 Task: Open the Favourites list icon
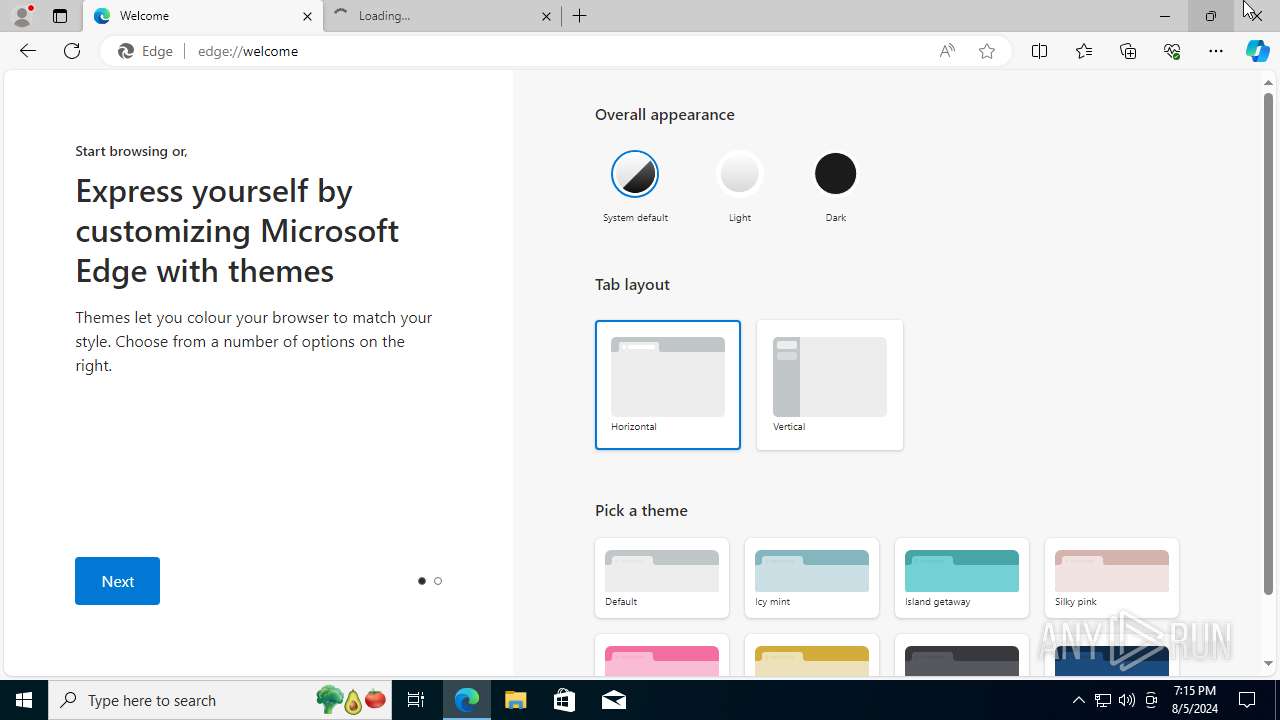click(1084, 51)
